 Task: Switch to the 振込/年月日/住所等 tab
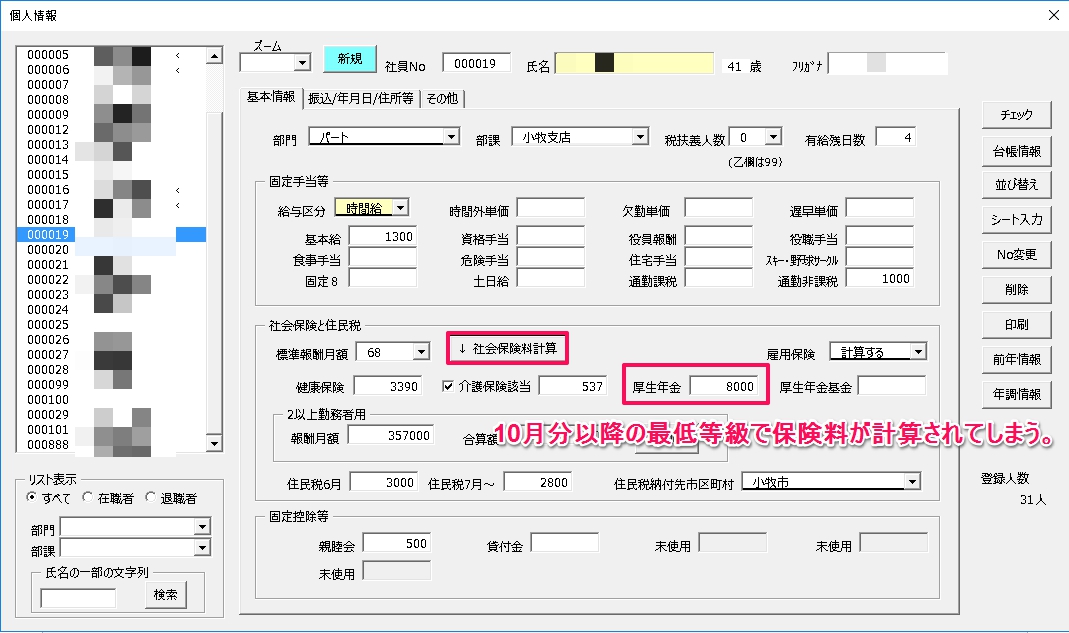click(x=360, y=98)
